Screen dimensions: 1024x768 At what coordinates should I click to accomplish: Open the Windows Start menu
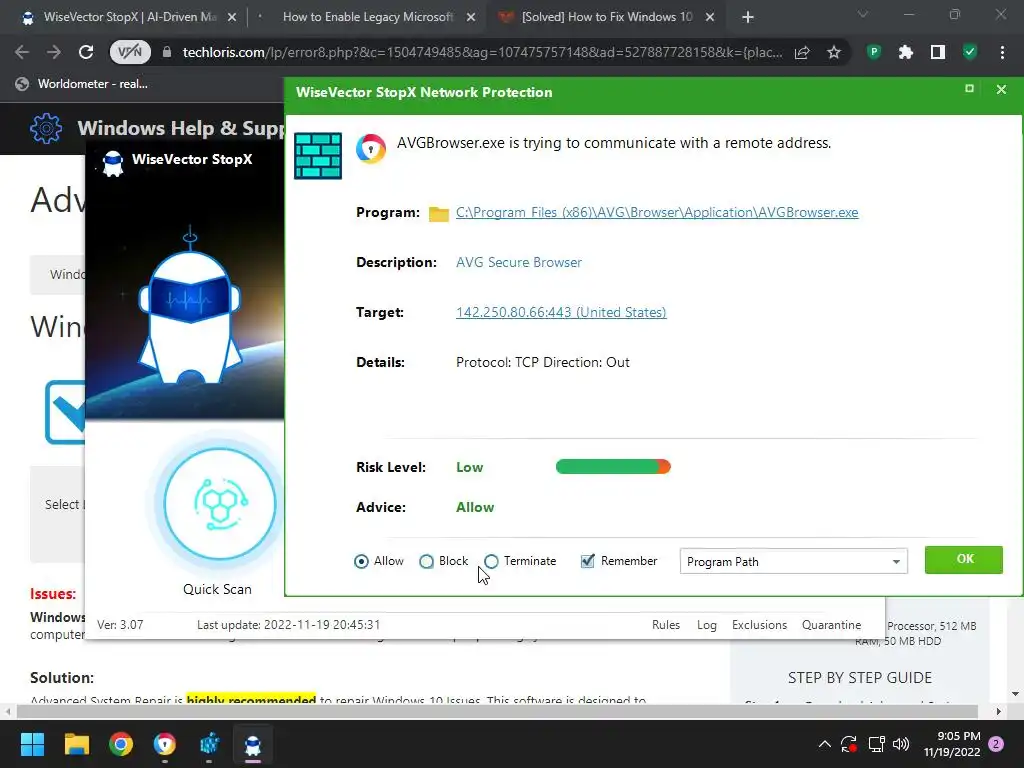[x=32, y=744]
